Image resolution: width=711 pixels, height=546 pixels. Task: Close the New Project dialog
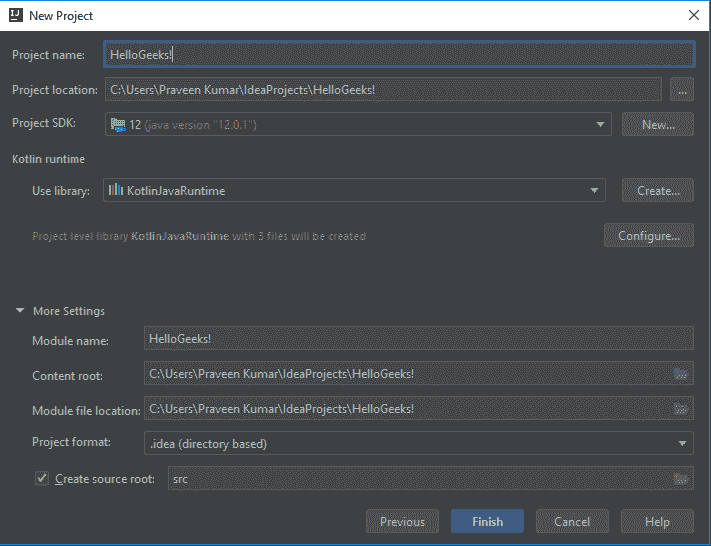[x=693, y=15]
